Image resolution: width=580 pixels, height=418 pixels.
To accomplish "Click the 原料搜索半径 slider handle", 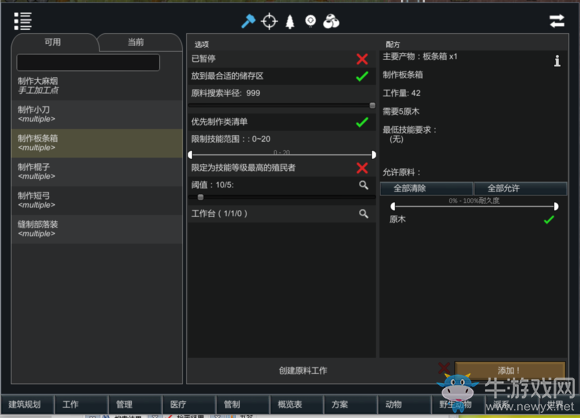I will 372,105.
